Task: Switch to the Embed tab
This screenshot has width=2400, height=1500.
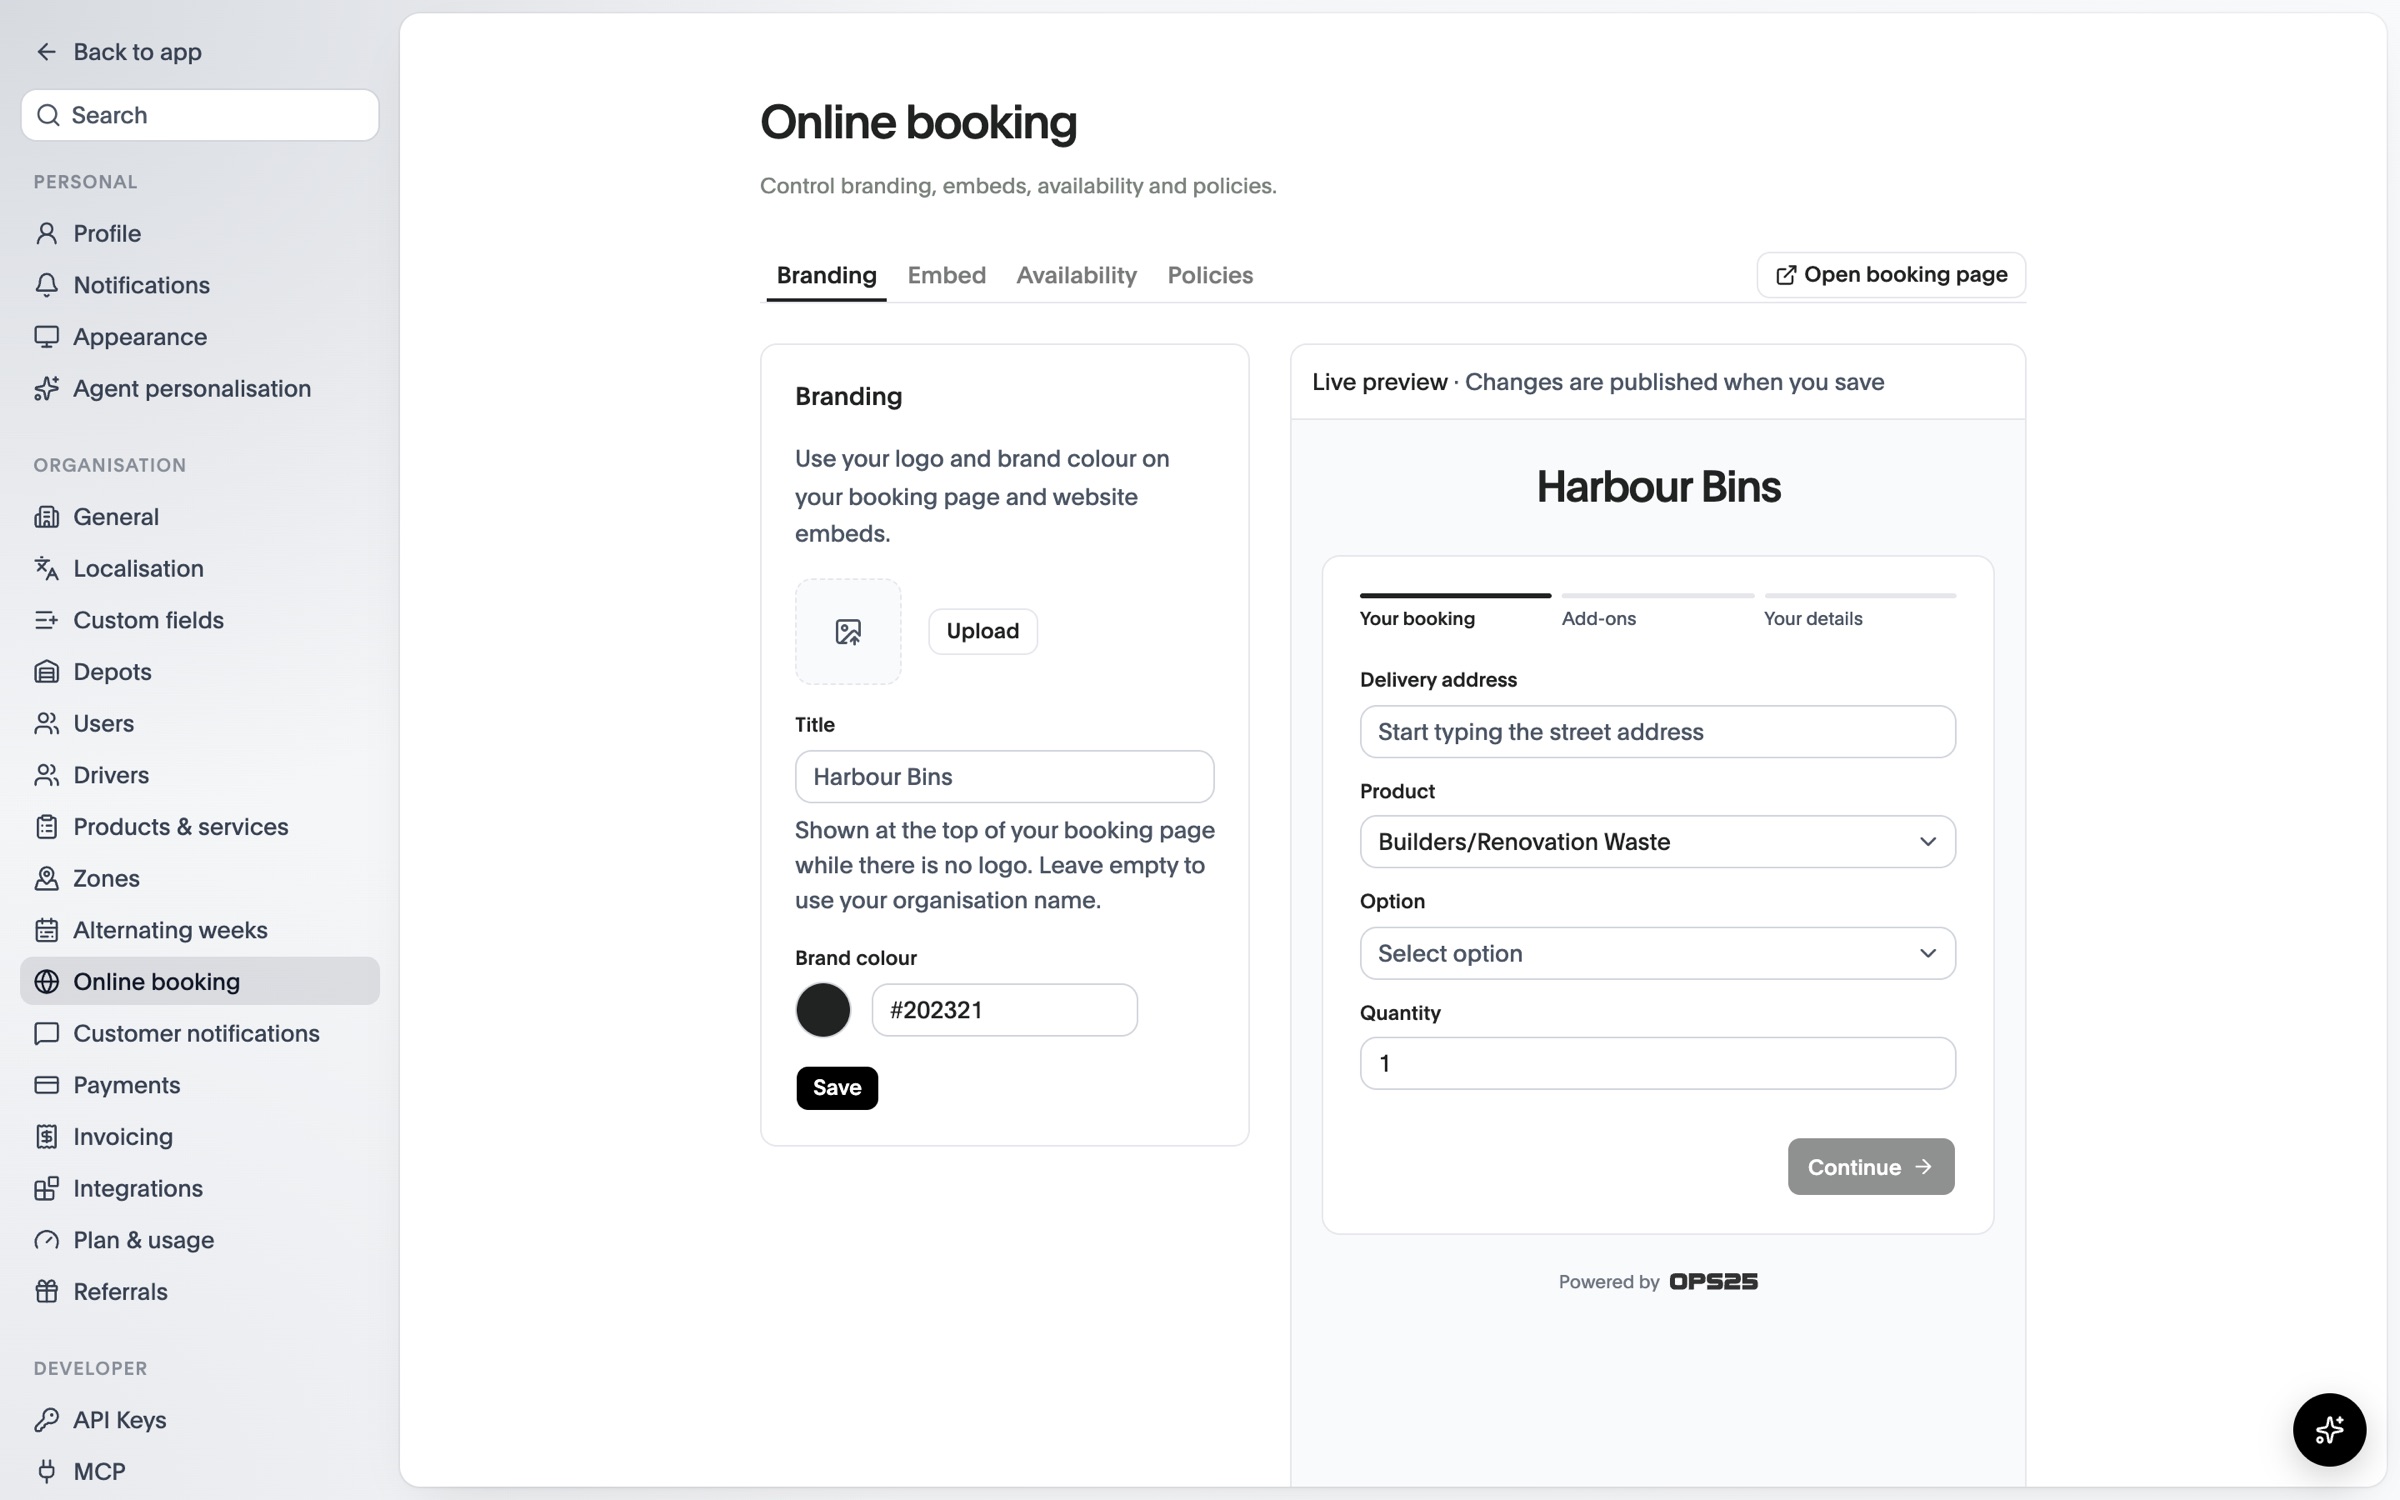Action: 946,275
